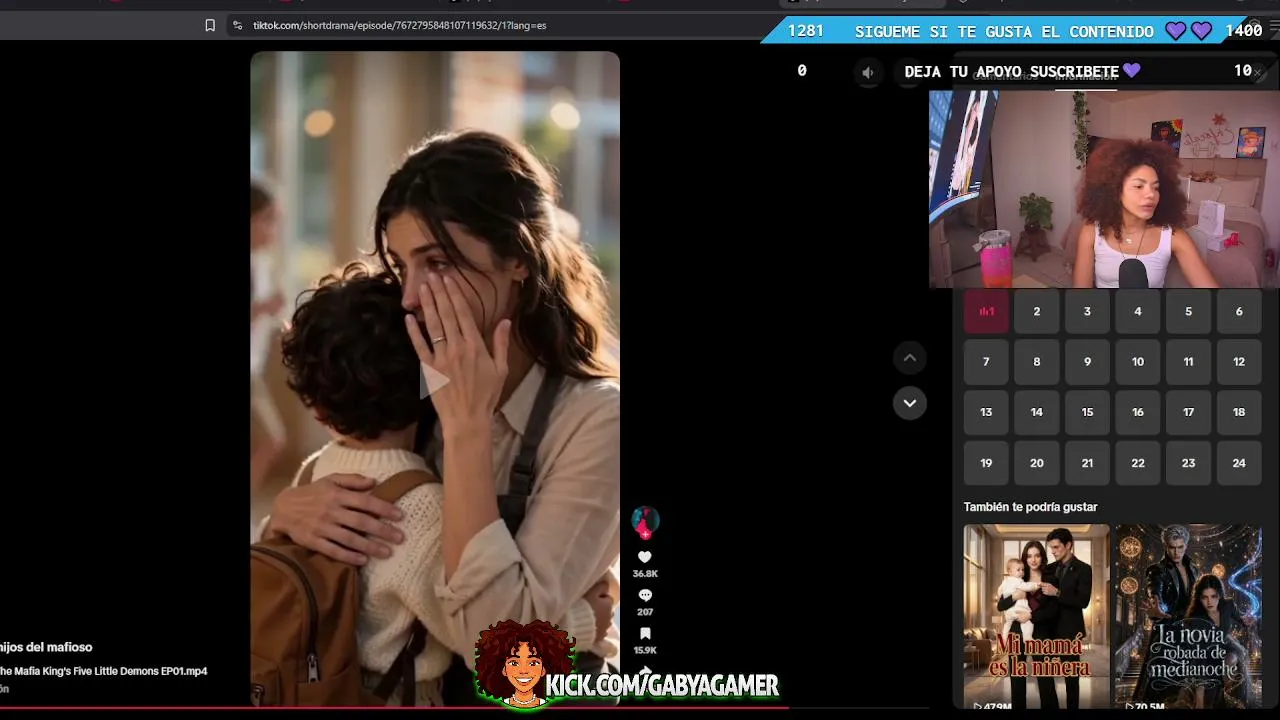
Task: Play episode 15 from the list
Action: tap(1087, 412)
